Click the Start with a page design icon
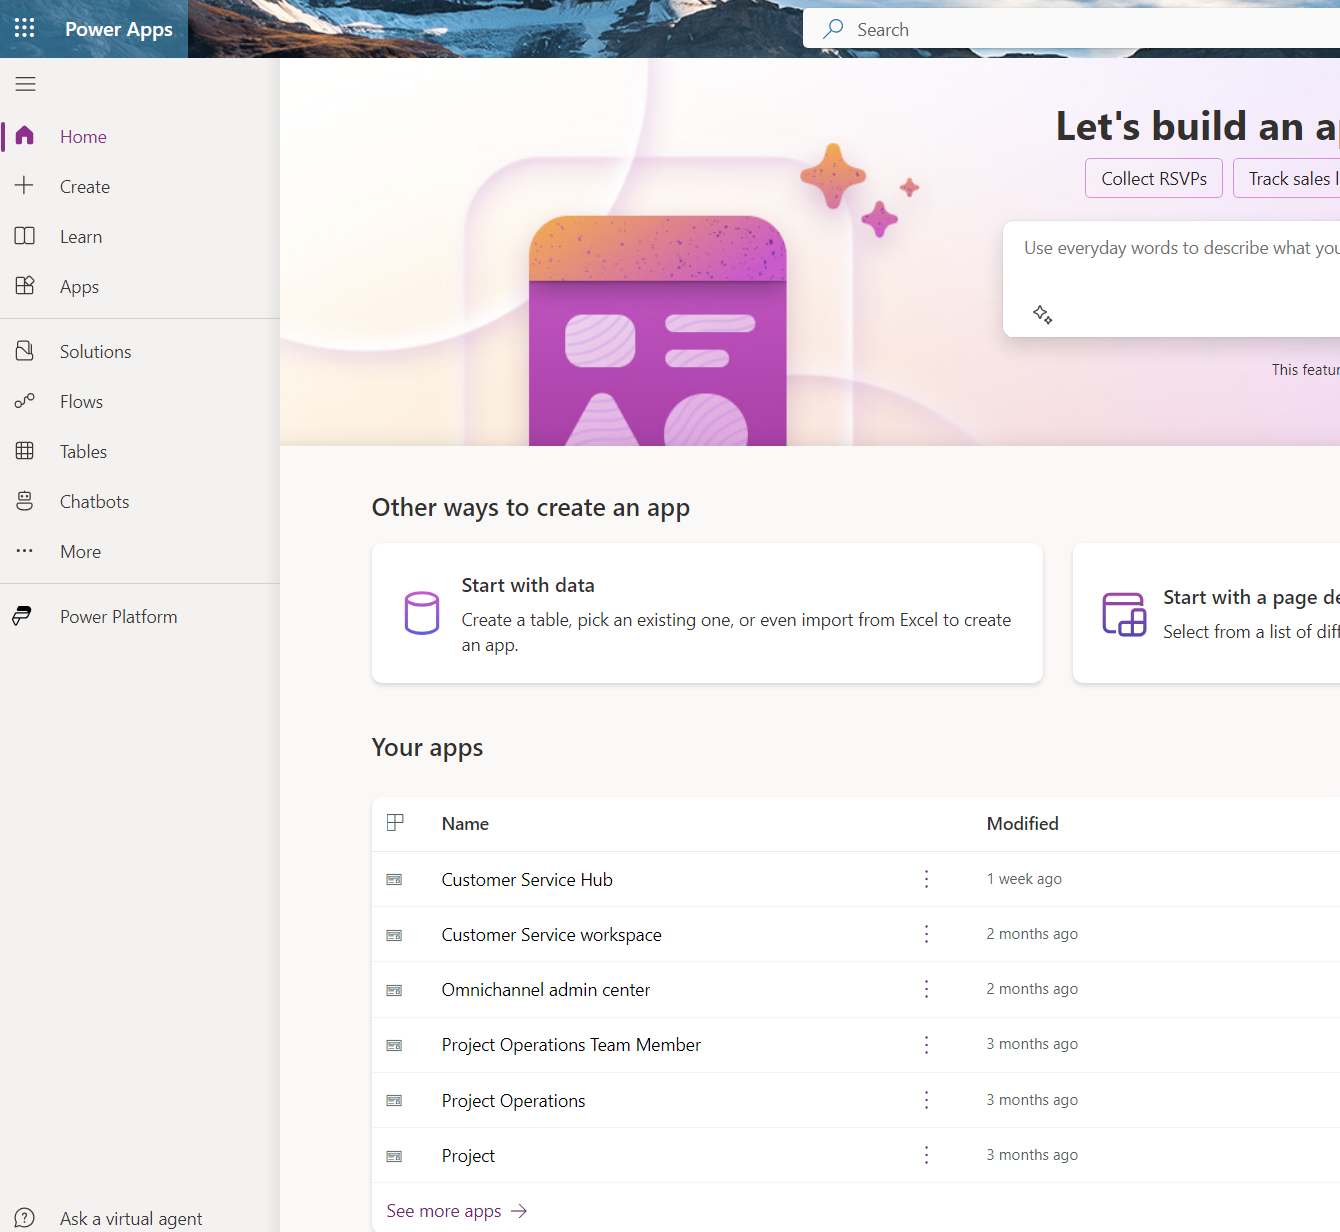 coord(1124,614)
